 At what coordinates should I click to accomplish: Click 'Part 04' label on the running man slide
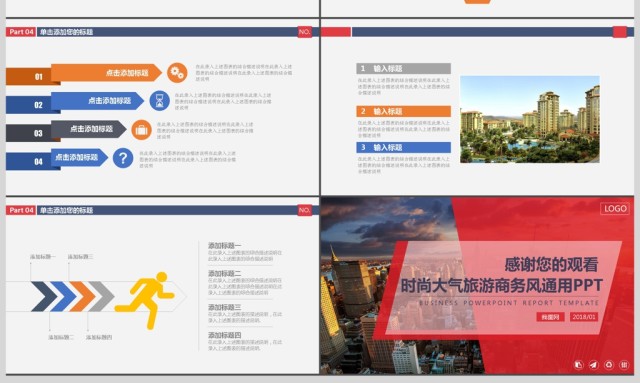21,210
